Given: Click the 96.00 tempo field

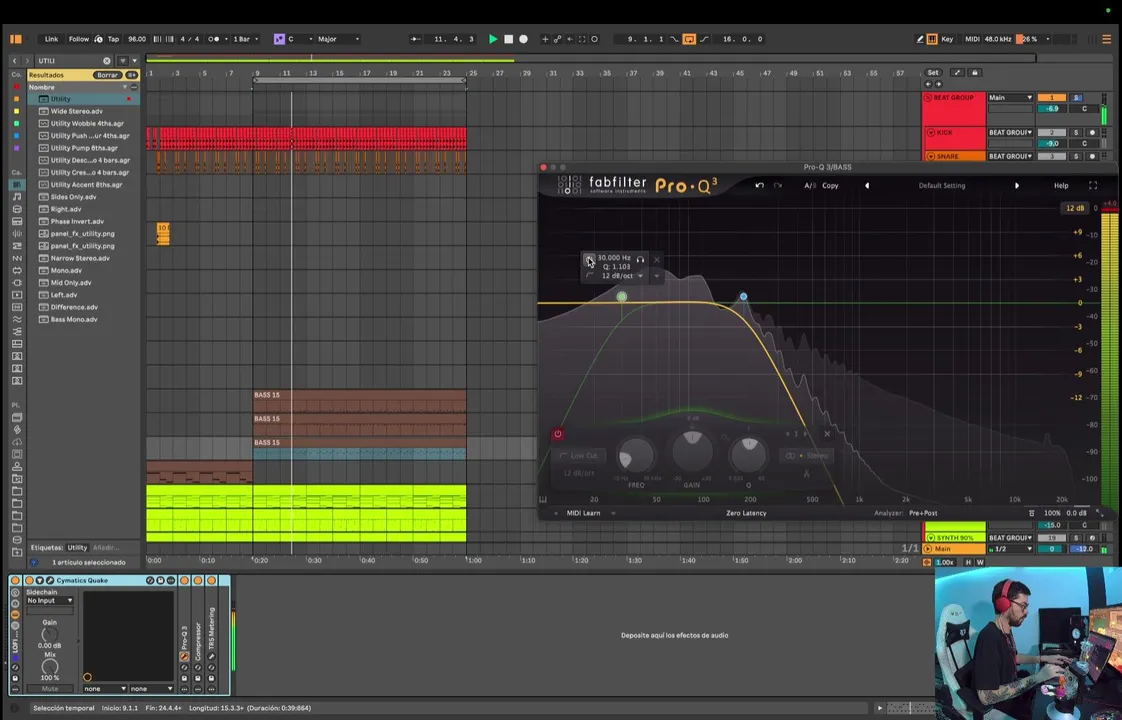Looking at the screenshot, I should click(x=136, y=39).
